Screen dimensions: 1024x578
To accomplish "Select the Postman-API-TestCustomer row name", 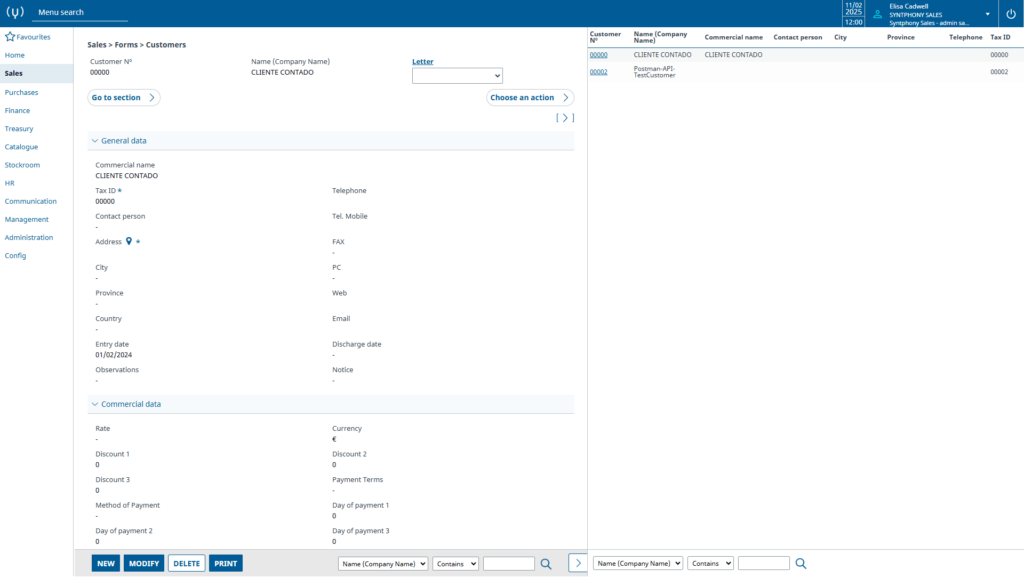I will pyautogui.click(x=654, y=72).
